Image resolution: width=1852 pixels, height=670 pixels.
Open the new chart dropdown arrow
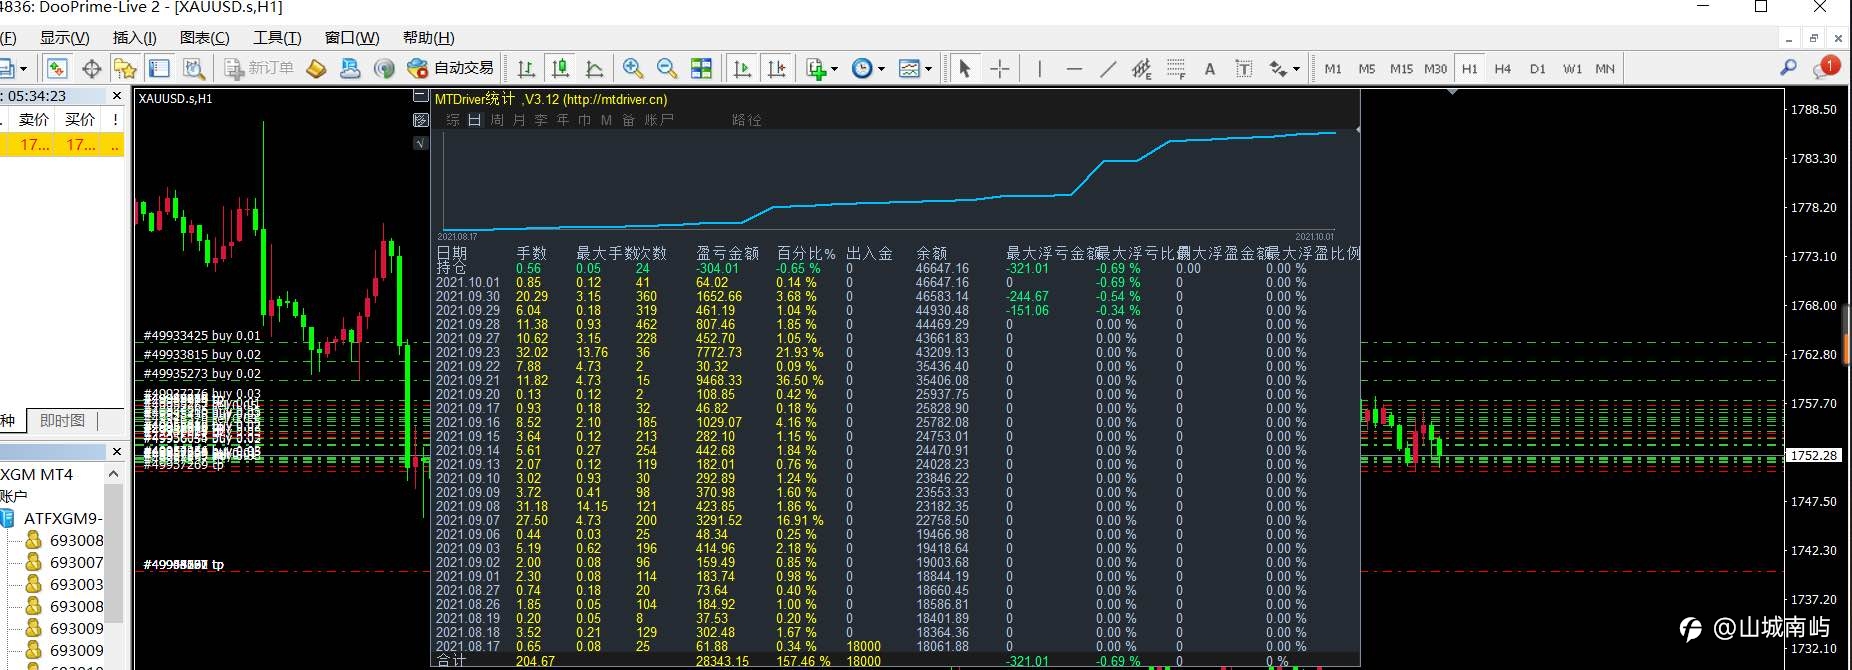23,68
